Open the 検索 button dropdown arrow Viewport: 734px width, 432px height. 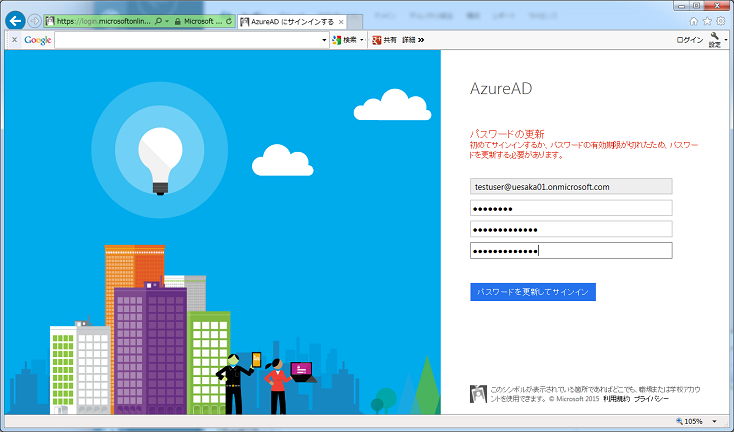pos(362,40)
